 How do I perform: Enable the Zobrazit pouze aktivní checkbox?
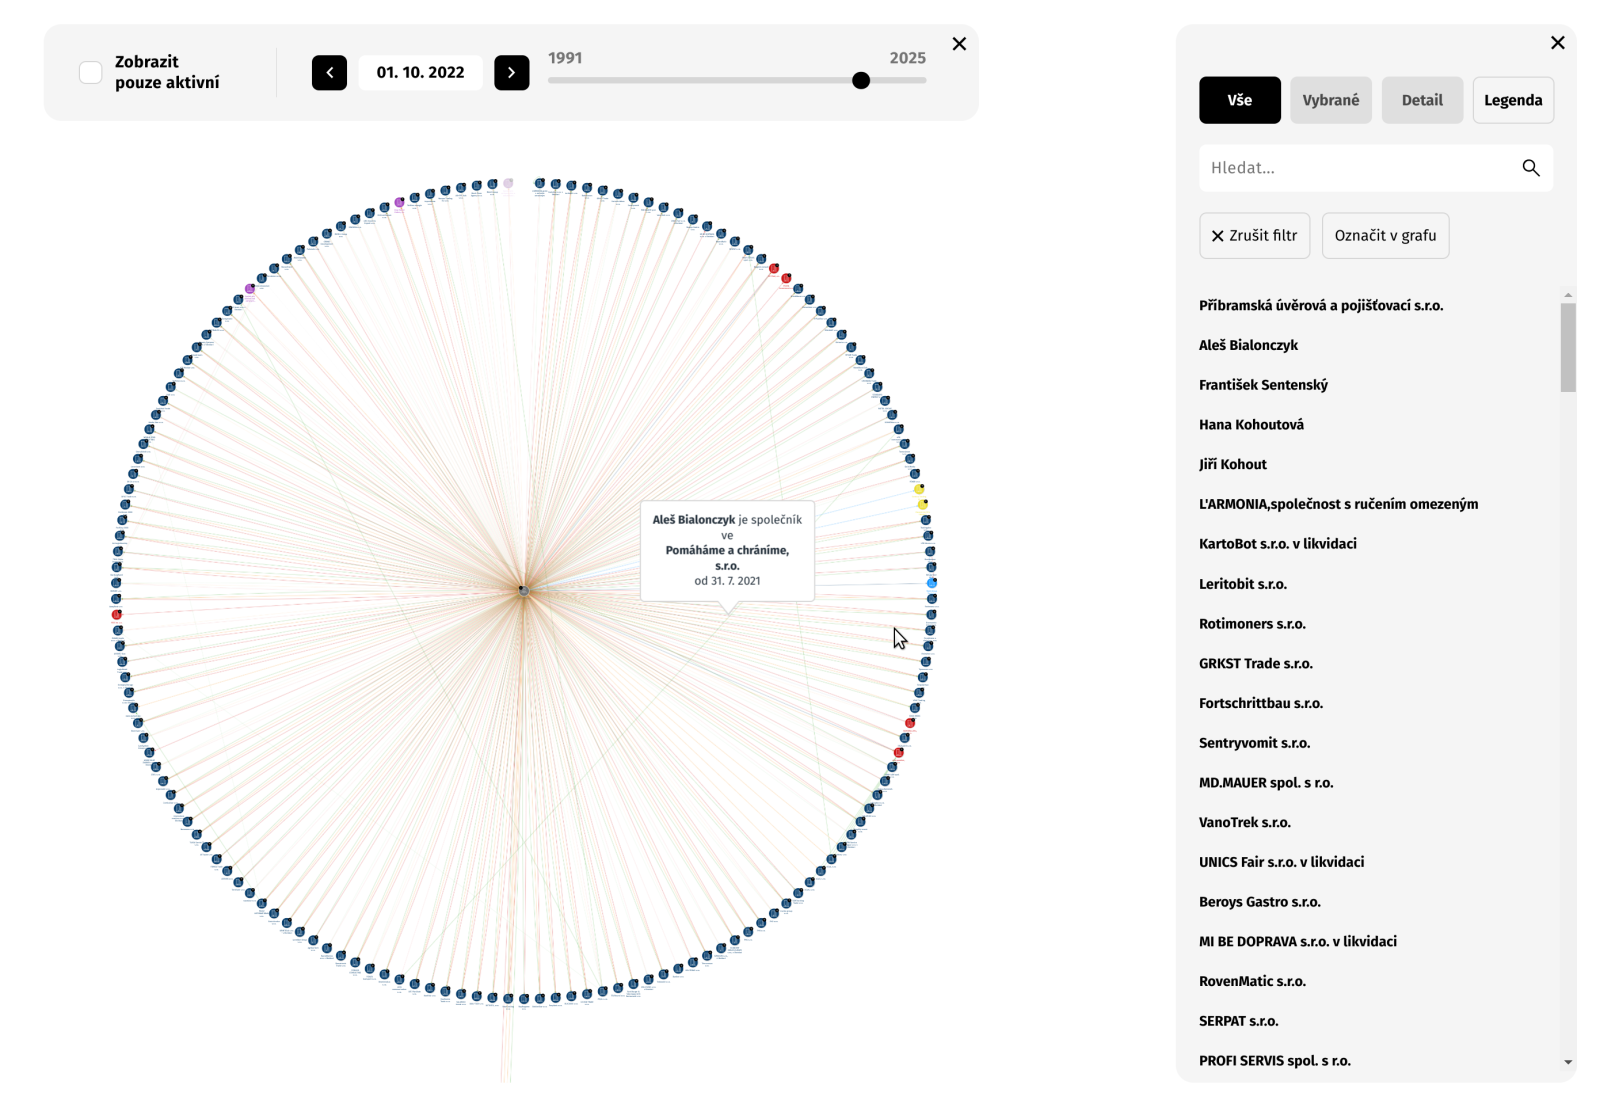click(x=91, y=73)
